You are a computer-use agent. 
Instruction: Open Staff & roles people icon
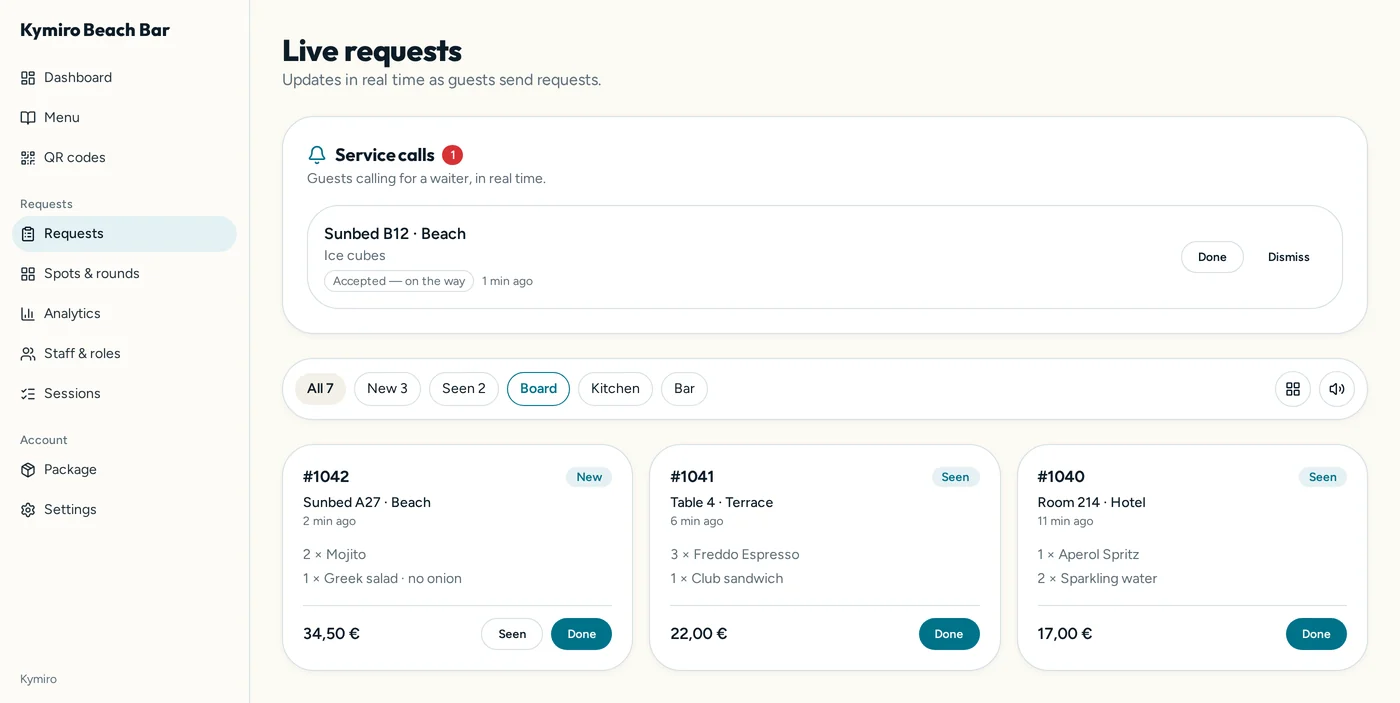click(28, 354)
